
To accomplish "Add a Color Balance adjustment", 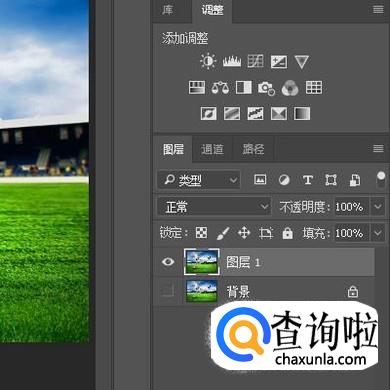I will tap(220, 88).
